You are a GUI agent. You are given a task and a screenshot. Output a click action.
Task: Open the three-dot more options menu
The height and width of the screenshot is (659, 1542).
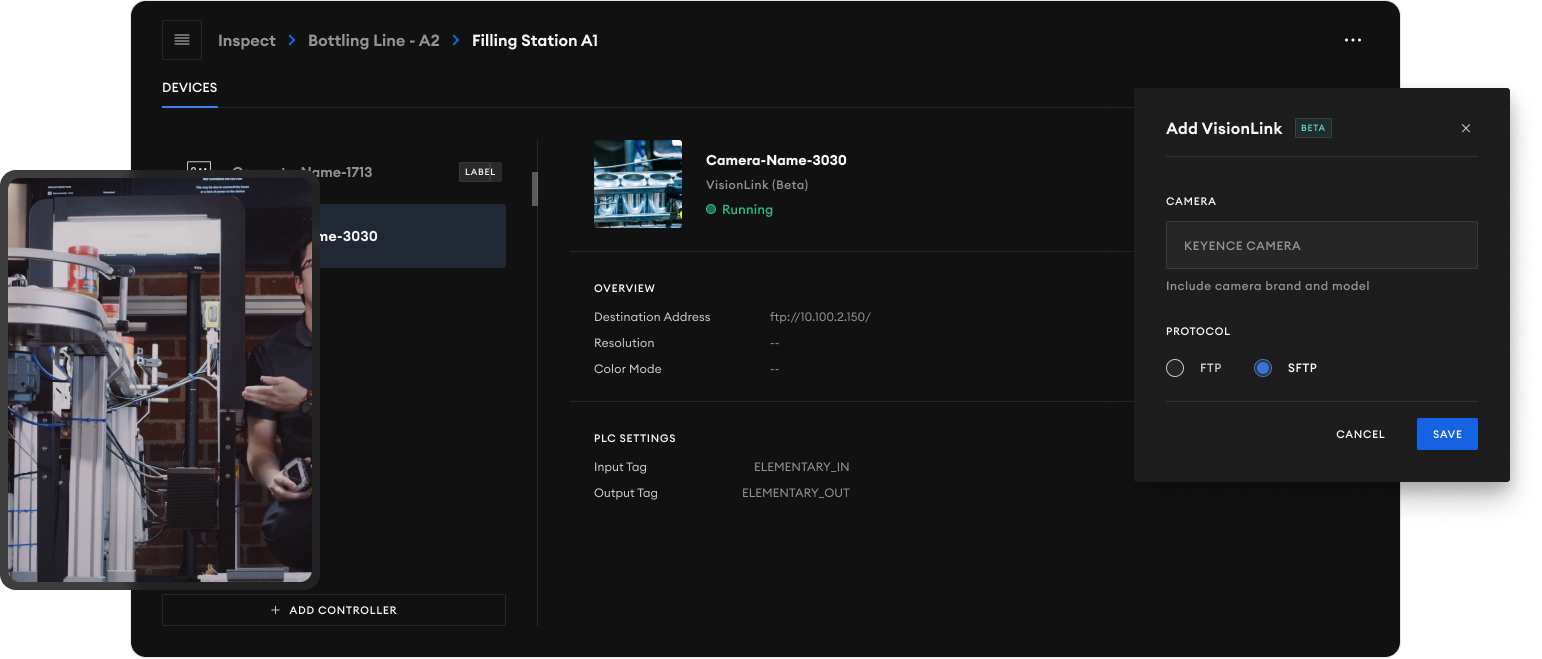(x=1353, y=41)
